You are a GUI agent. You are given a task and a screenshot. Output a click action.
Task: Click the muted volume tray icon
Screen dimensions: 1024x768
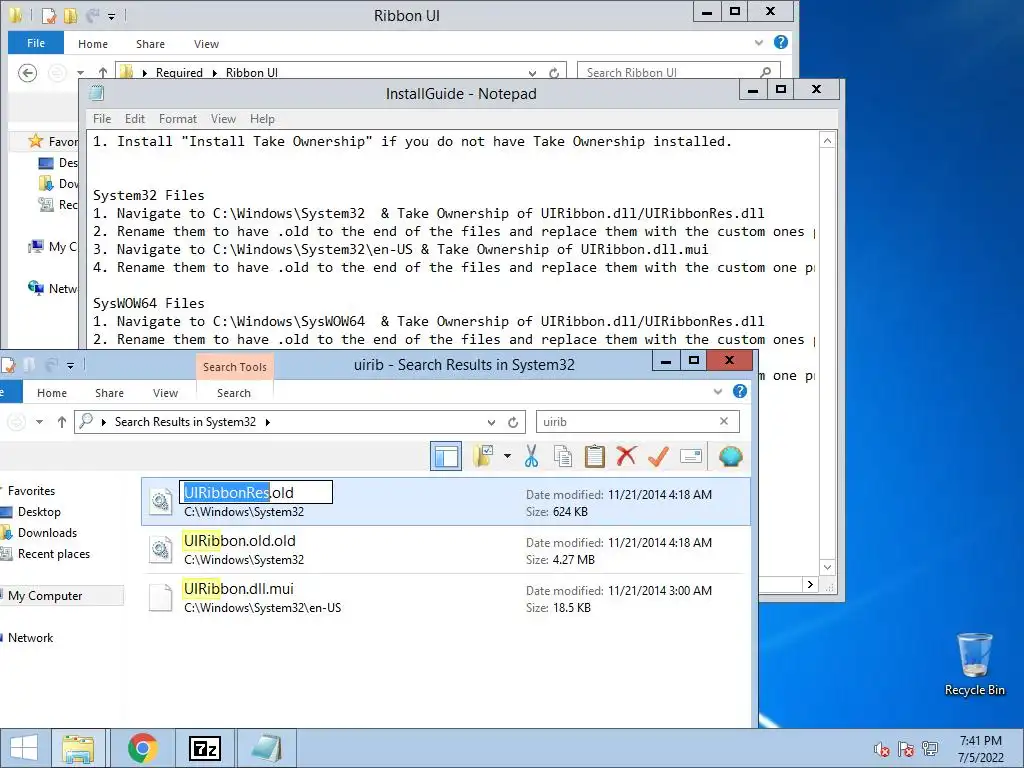tap(881, 750)
